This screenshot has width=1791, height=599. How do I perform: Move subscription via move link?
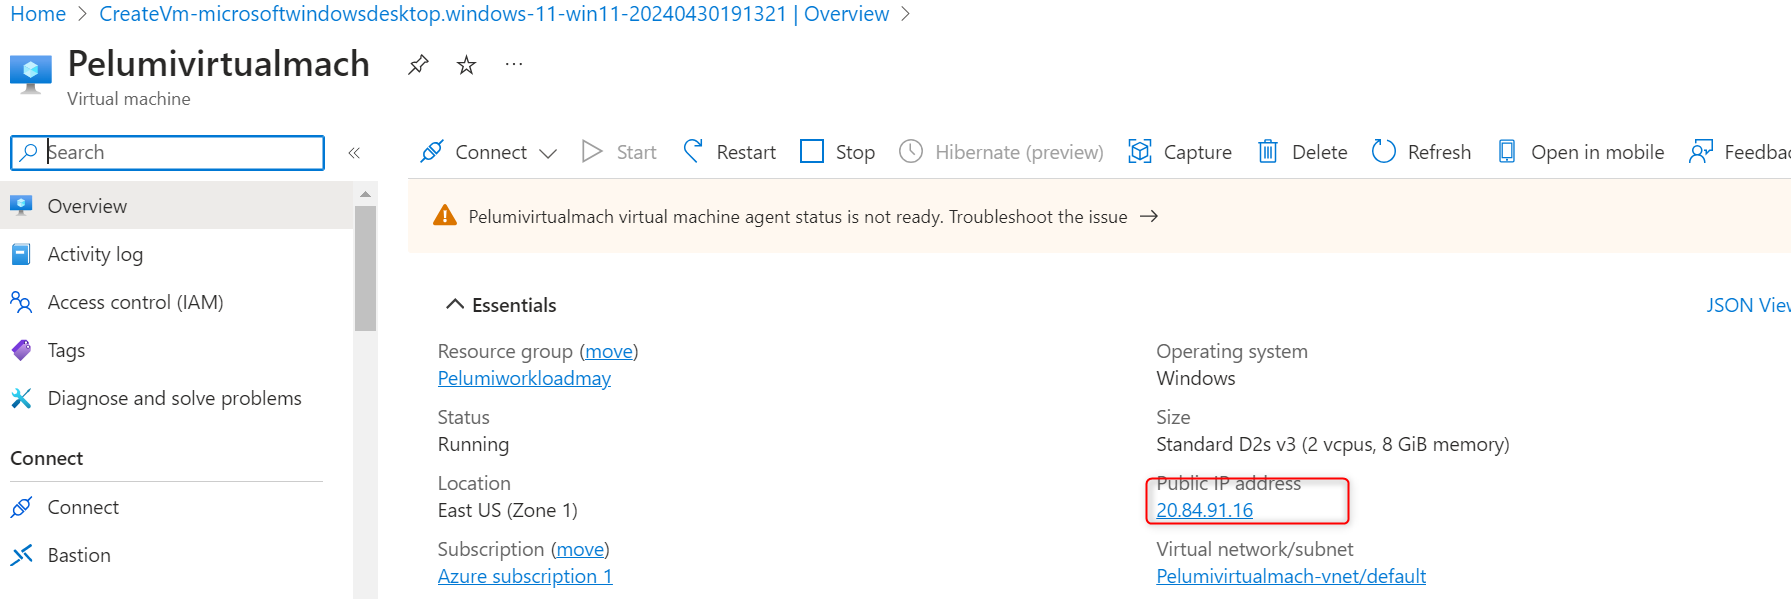point(580,549)
